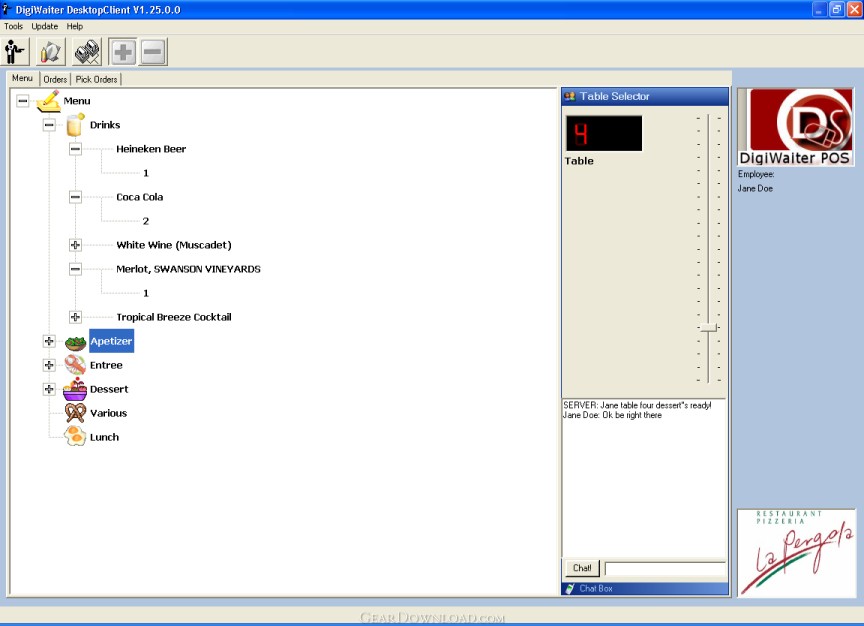Collapse the Coca Cola node
This screenshot has width=864, height=626.
point(75,197)
